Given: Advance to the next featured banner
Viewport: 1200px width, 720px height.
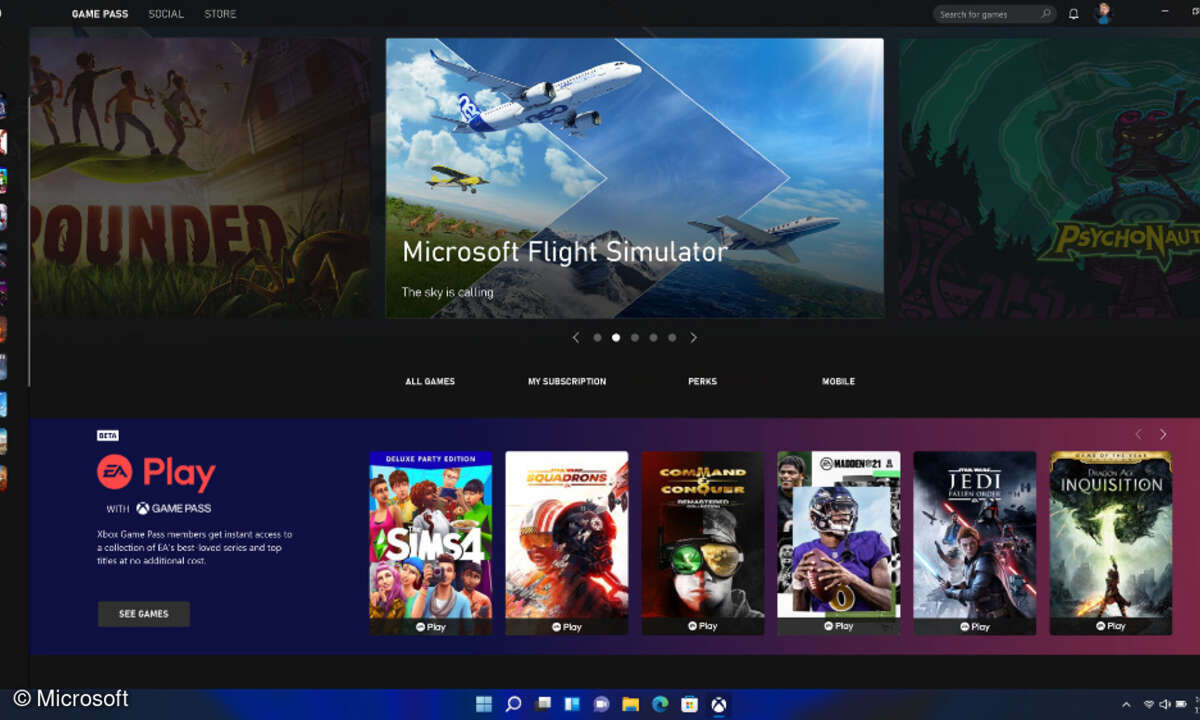Looking at the screenshot, I should click(694, 338).
